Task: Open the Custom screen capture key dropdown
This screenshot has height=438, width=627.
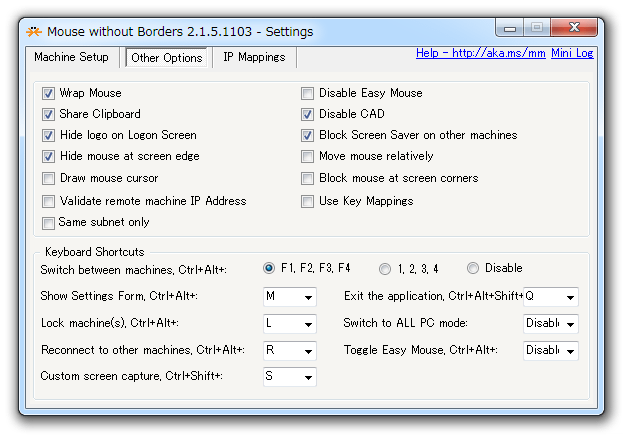Action: (x=290, y=377)
